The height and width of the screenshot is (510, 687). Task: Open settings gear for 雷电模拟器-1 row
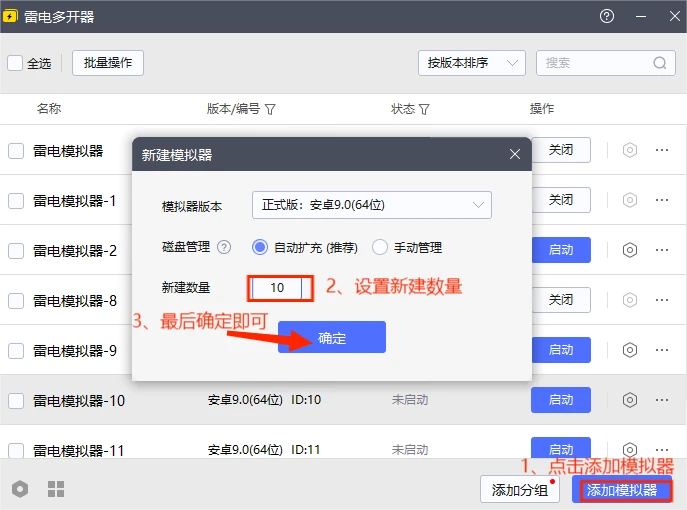coord(630,200)
